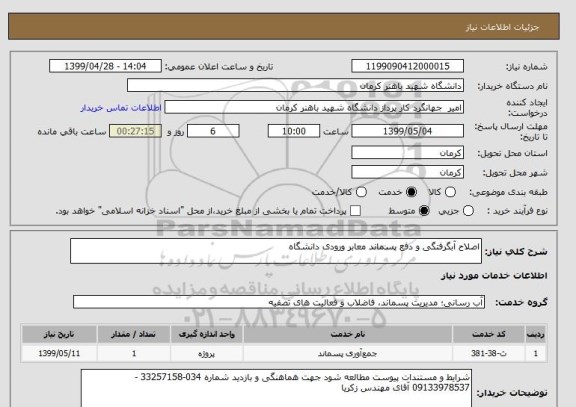
Task: Select the کالا radio button
Action: [x=450, y=192]
